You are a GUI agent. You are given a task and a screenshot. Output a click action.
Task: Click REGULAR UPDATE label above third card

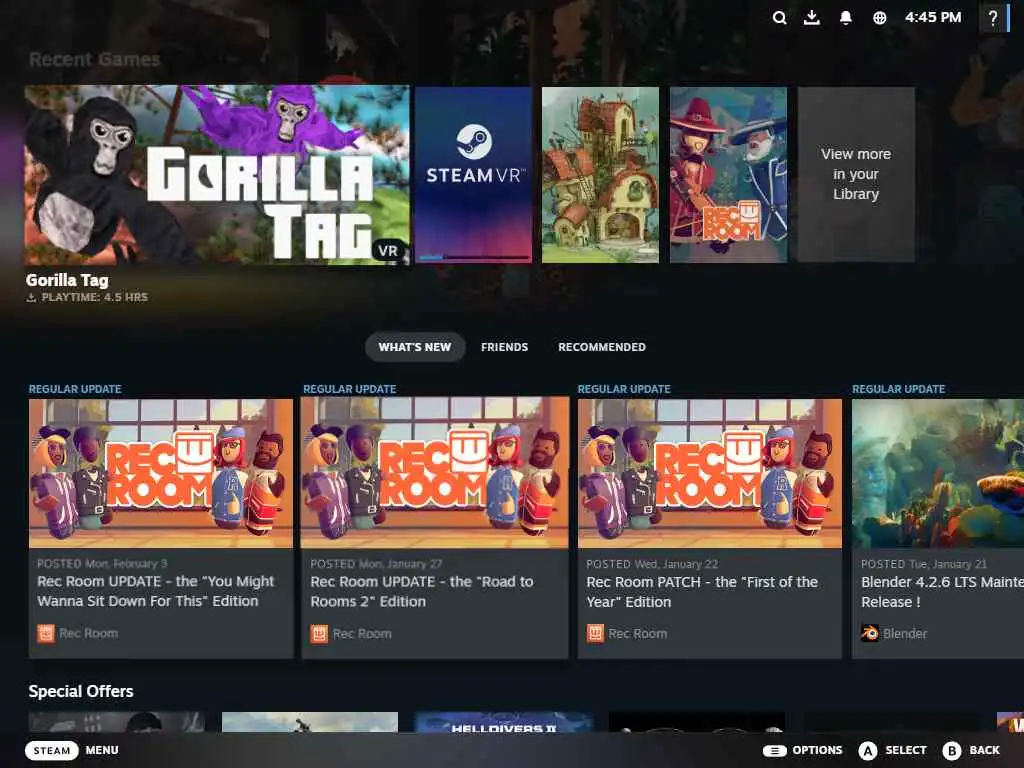pos(624,389)
